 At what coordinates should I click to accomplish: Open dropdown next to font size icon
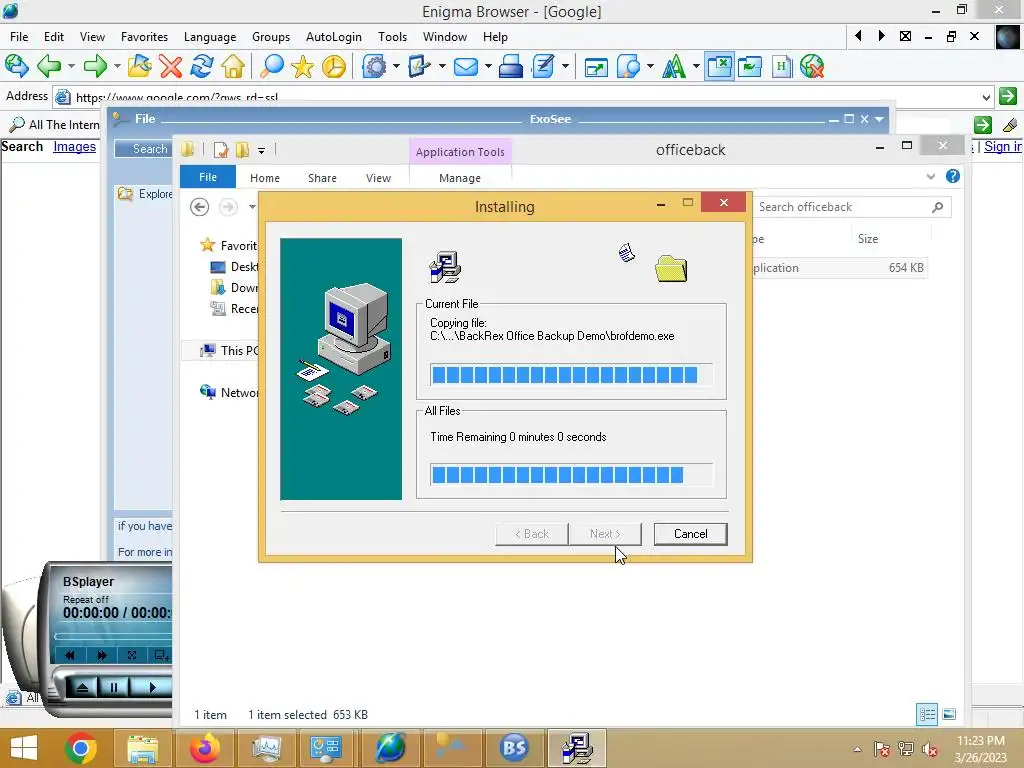coord(696,67)
